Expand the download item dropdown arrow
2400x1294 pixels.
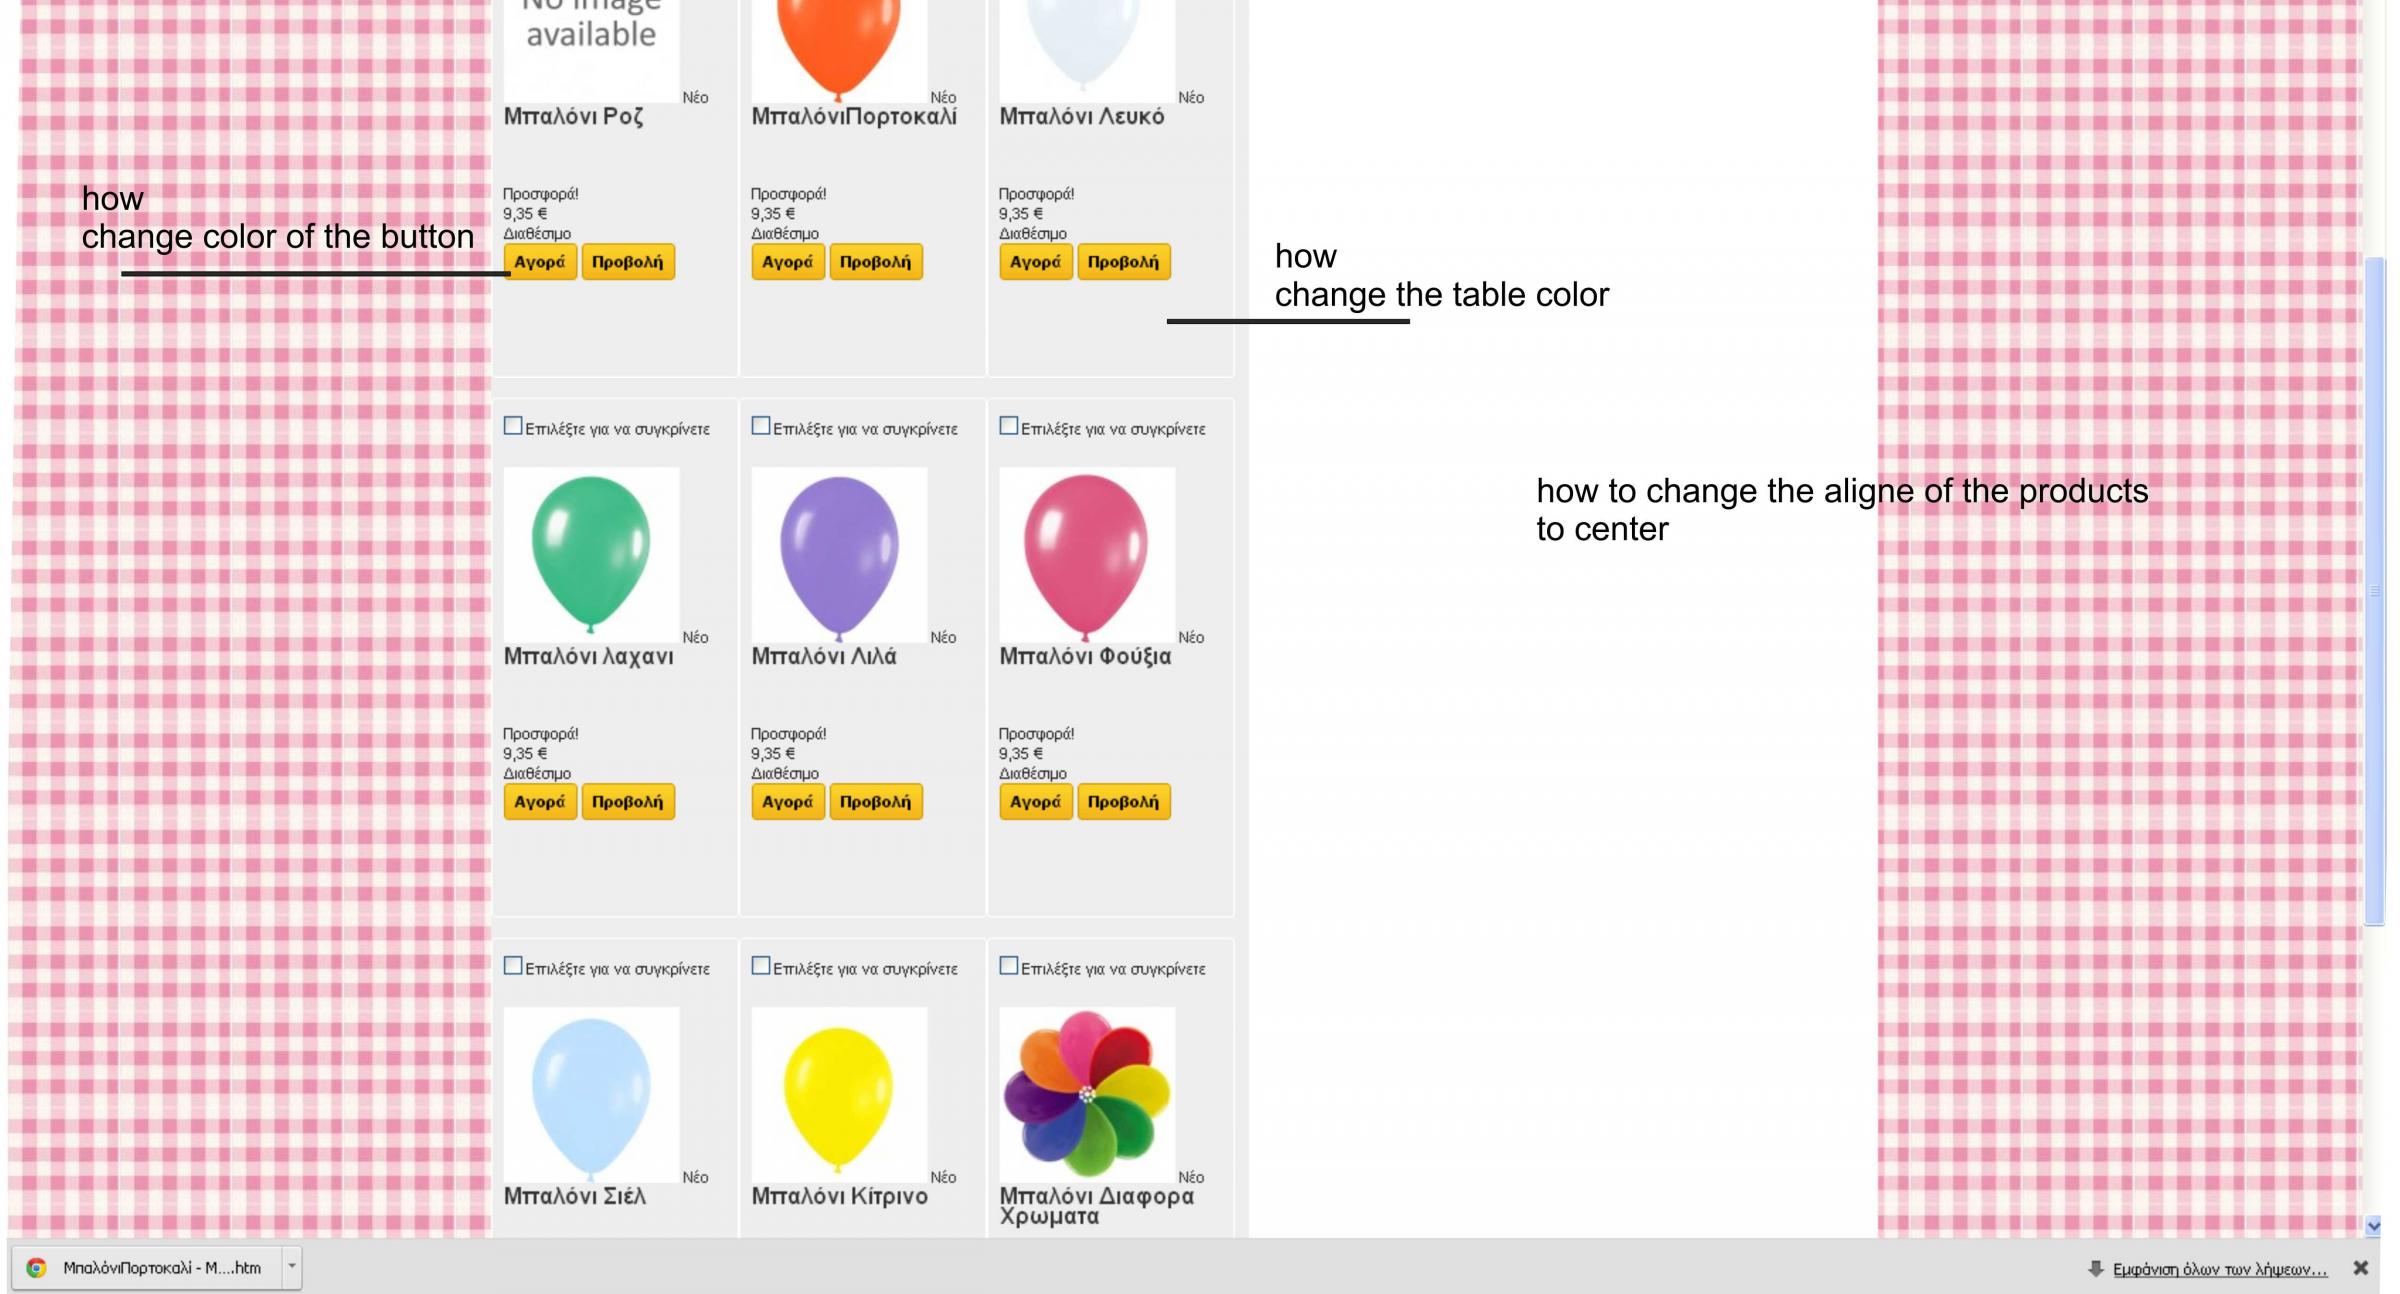tap(291, 1266)
